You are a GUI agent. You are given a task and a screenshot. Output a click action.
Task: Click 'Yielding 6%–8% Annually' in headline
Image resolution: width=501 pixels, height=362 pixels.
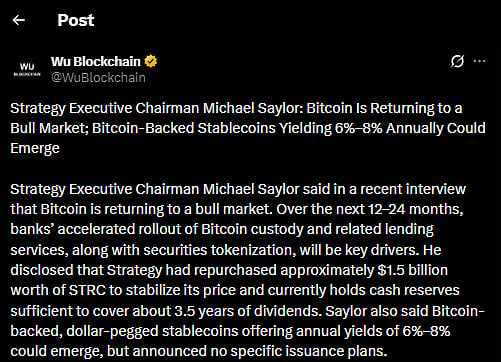362,128
